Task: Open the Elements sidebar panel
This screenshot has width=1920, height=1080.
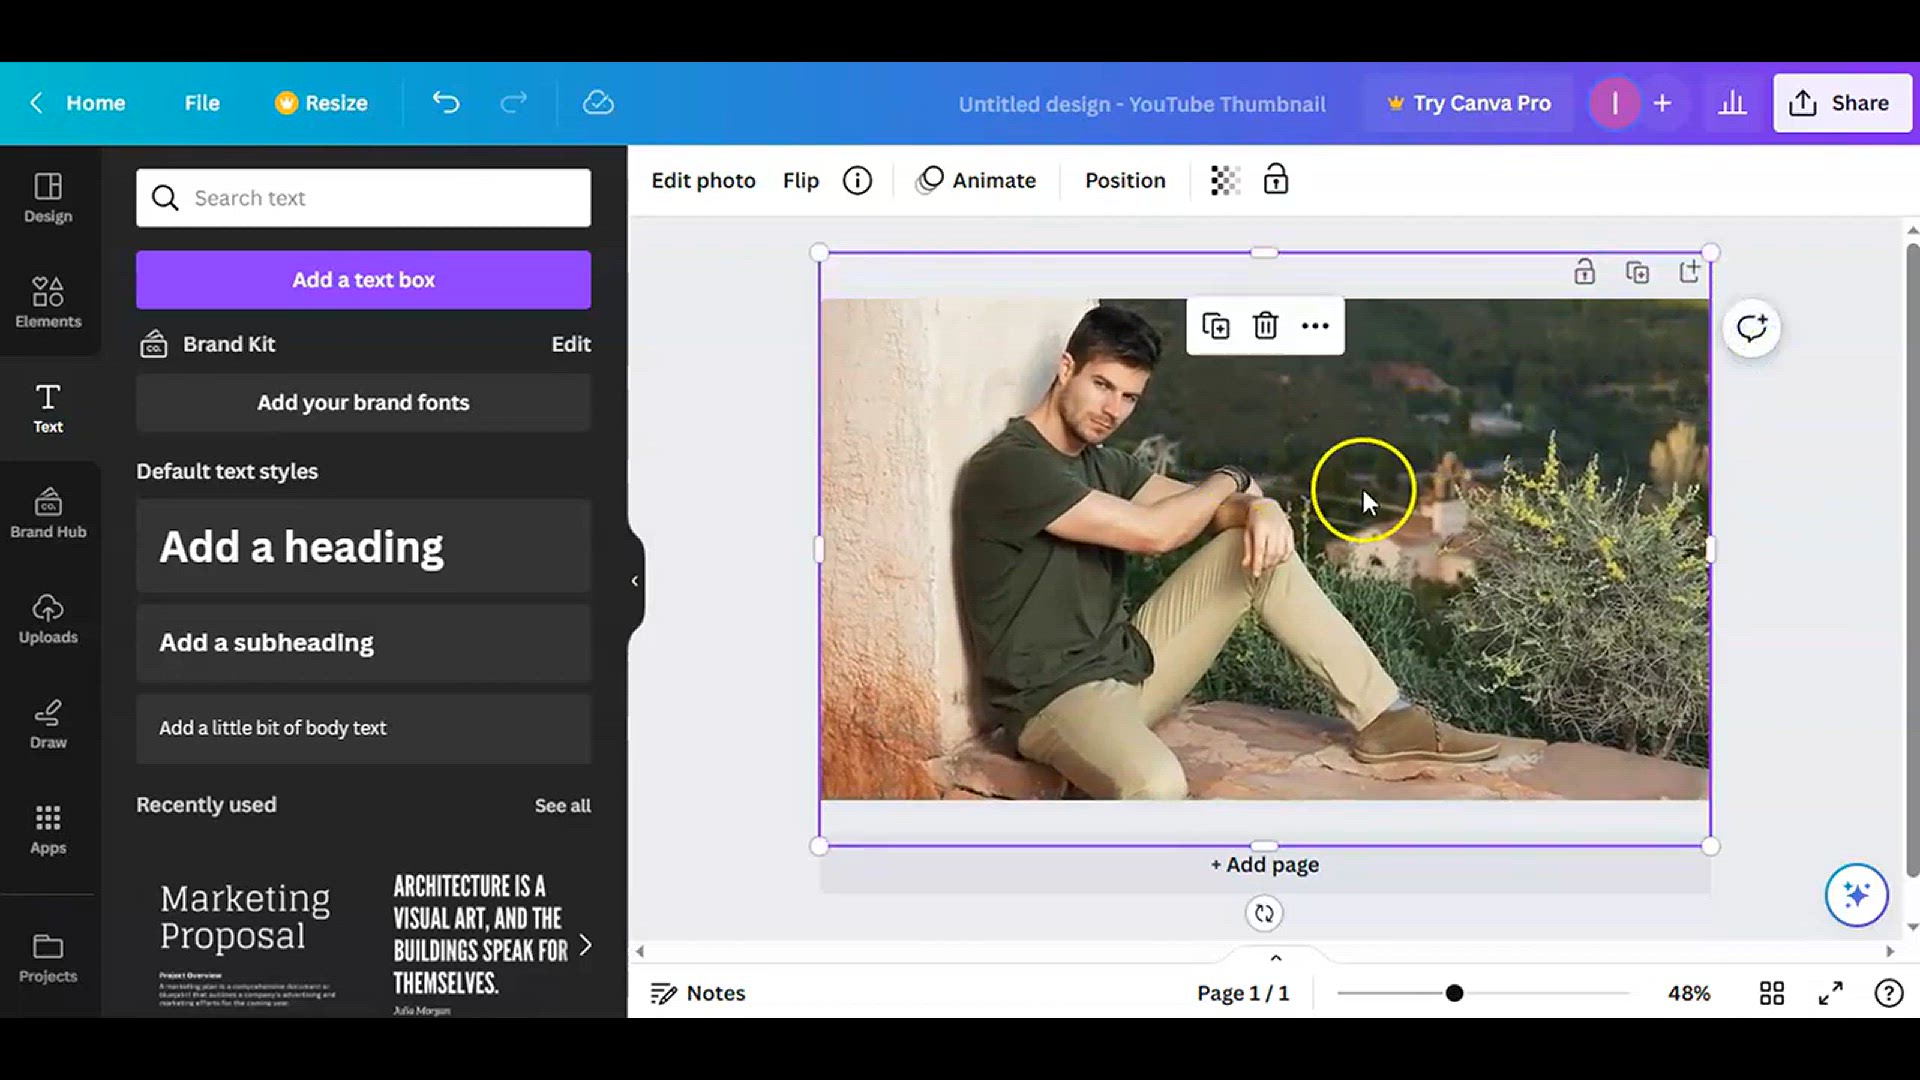Action: pyautogui.click(x=48, y=303)
